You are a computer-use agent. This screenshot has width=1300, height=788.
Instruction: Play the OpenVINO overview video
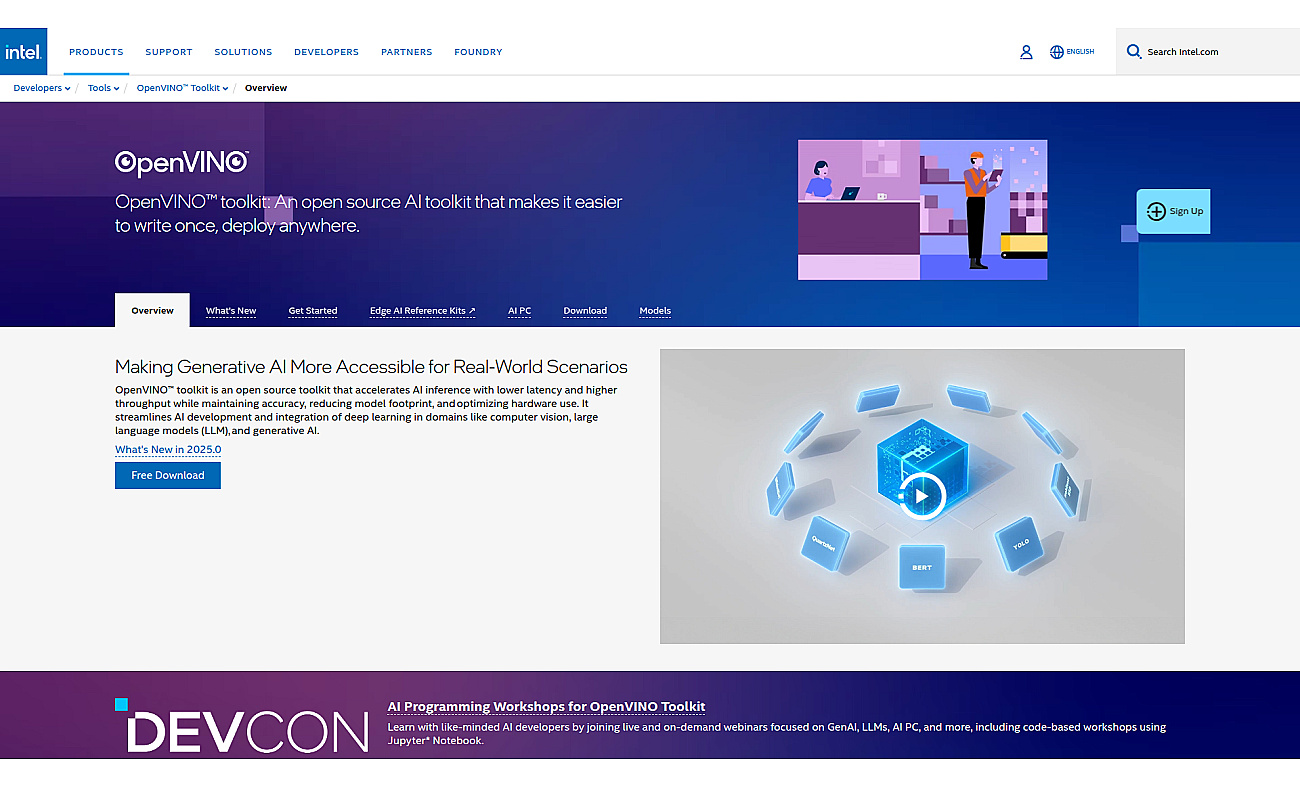922,495
